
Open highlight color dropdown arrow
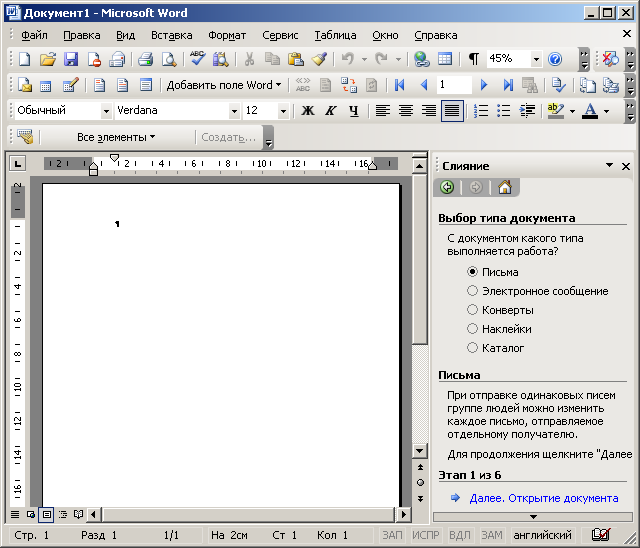pyautogui.click(x=572, y=111)
